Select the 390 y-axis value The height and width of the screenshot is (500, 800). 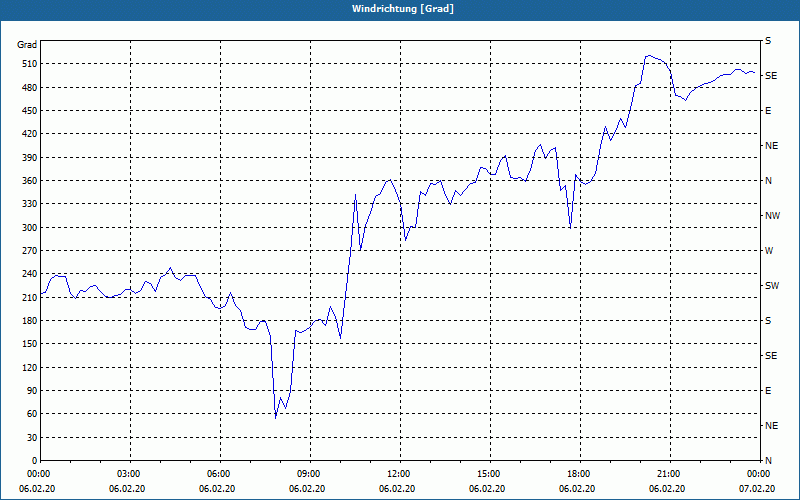[29, 158]
